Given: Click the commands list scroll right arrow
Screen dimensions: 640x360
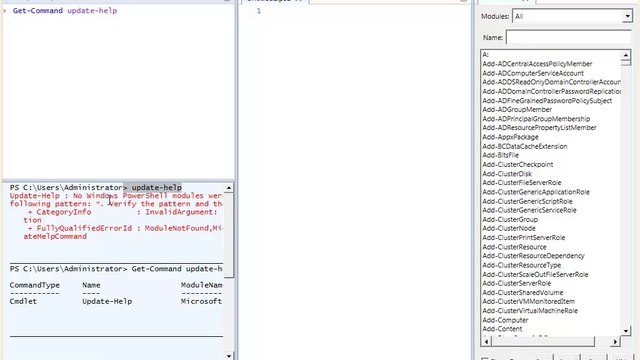Looking at the screenshot, I should click(x=615, y=341).
